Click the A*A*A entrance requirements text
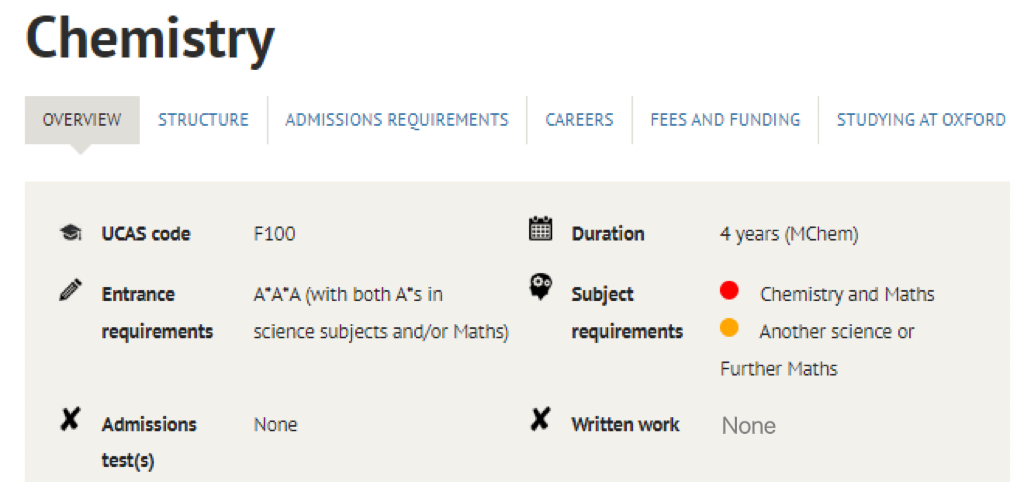This screenshot has height=482, width=1024. pos(381,313)
